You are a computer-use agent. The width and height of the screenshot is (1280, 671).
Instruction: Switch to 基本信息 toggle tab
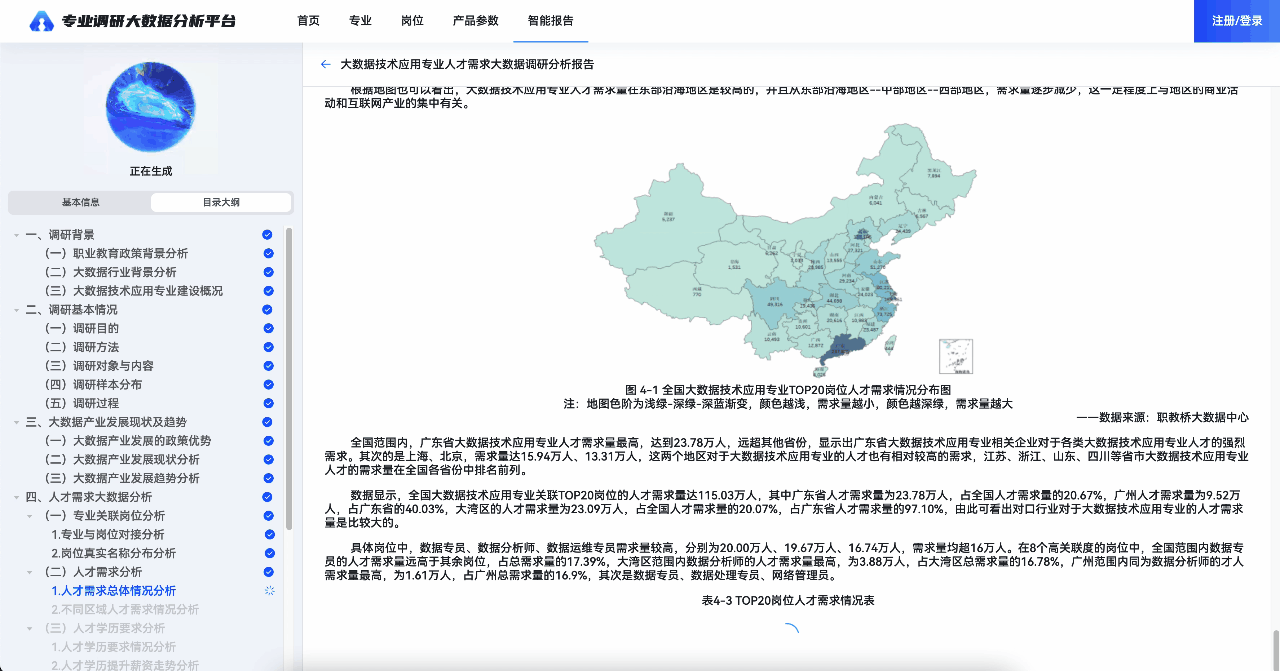(x=80, y=202)
